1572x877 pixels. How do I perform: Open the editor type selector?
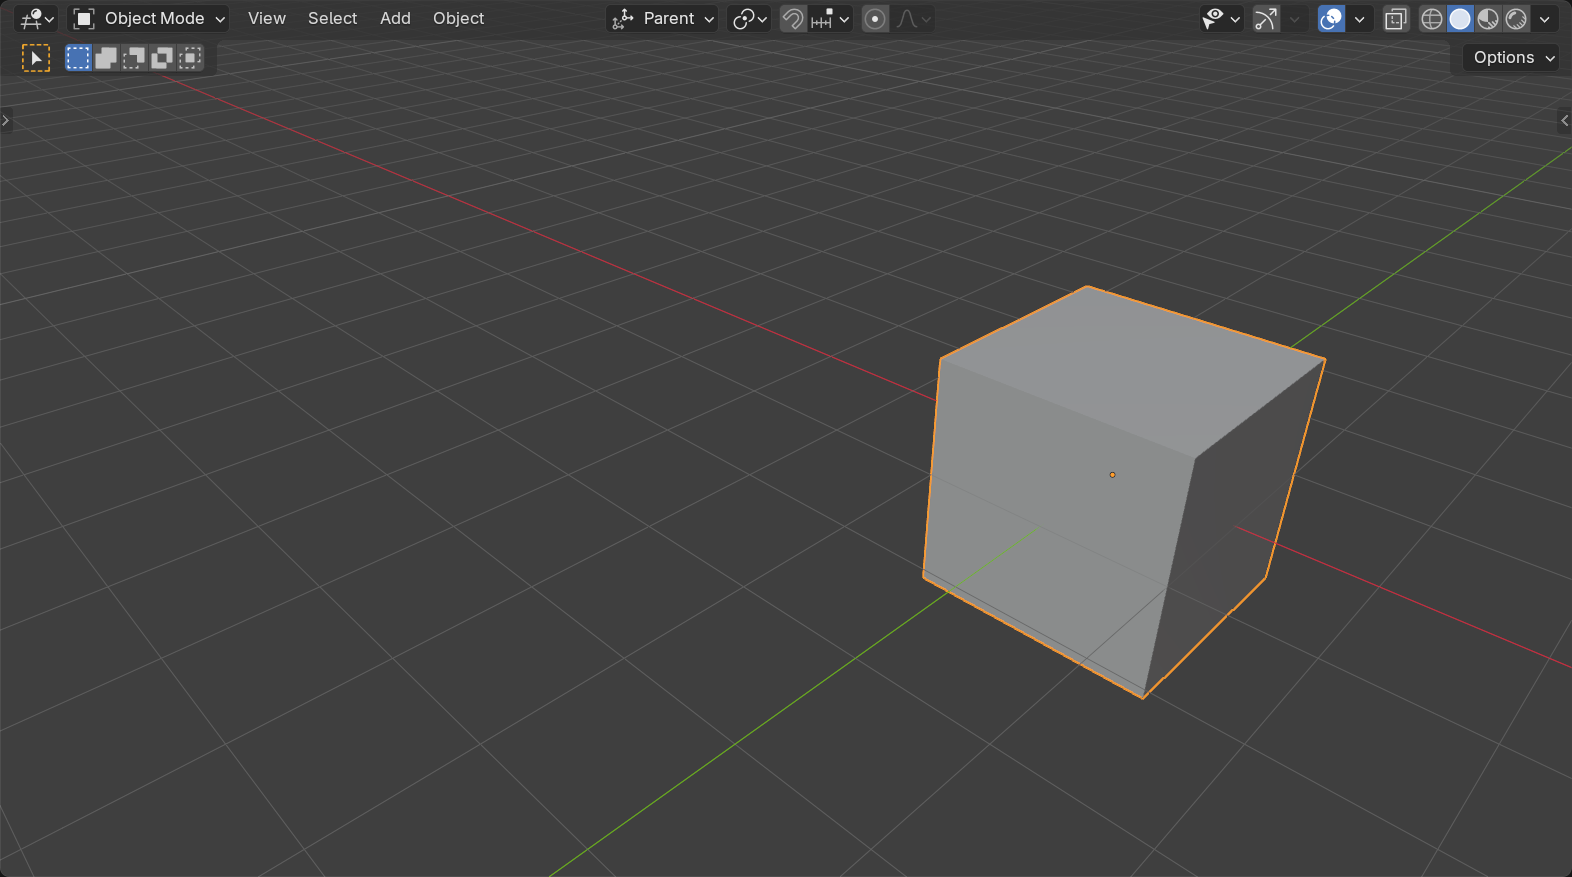pyautogui.click(x=37, y=18)
